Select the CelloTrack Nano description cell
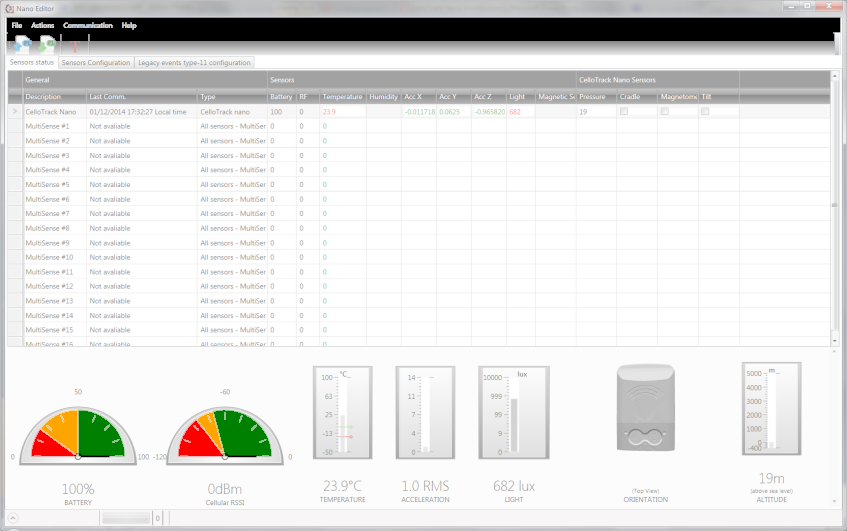This screenshot has height=531, width=847. tap(54, 112)
